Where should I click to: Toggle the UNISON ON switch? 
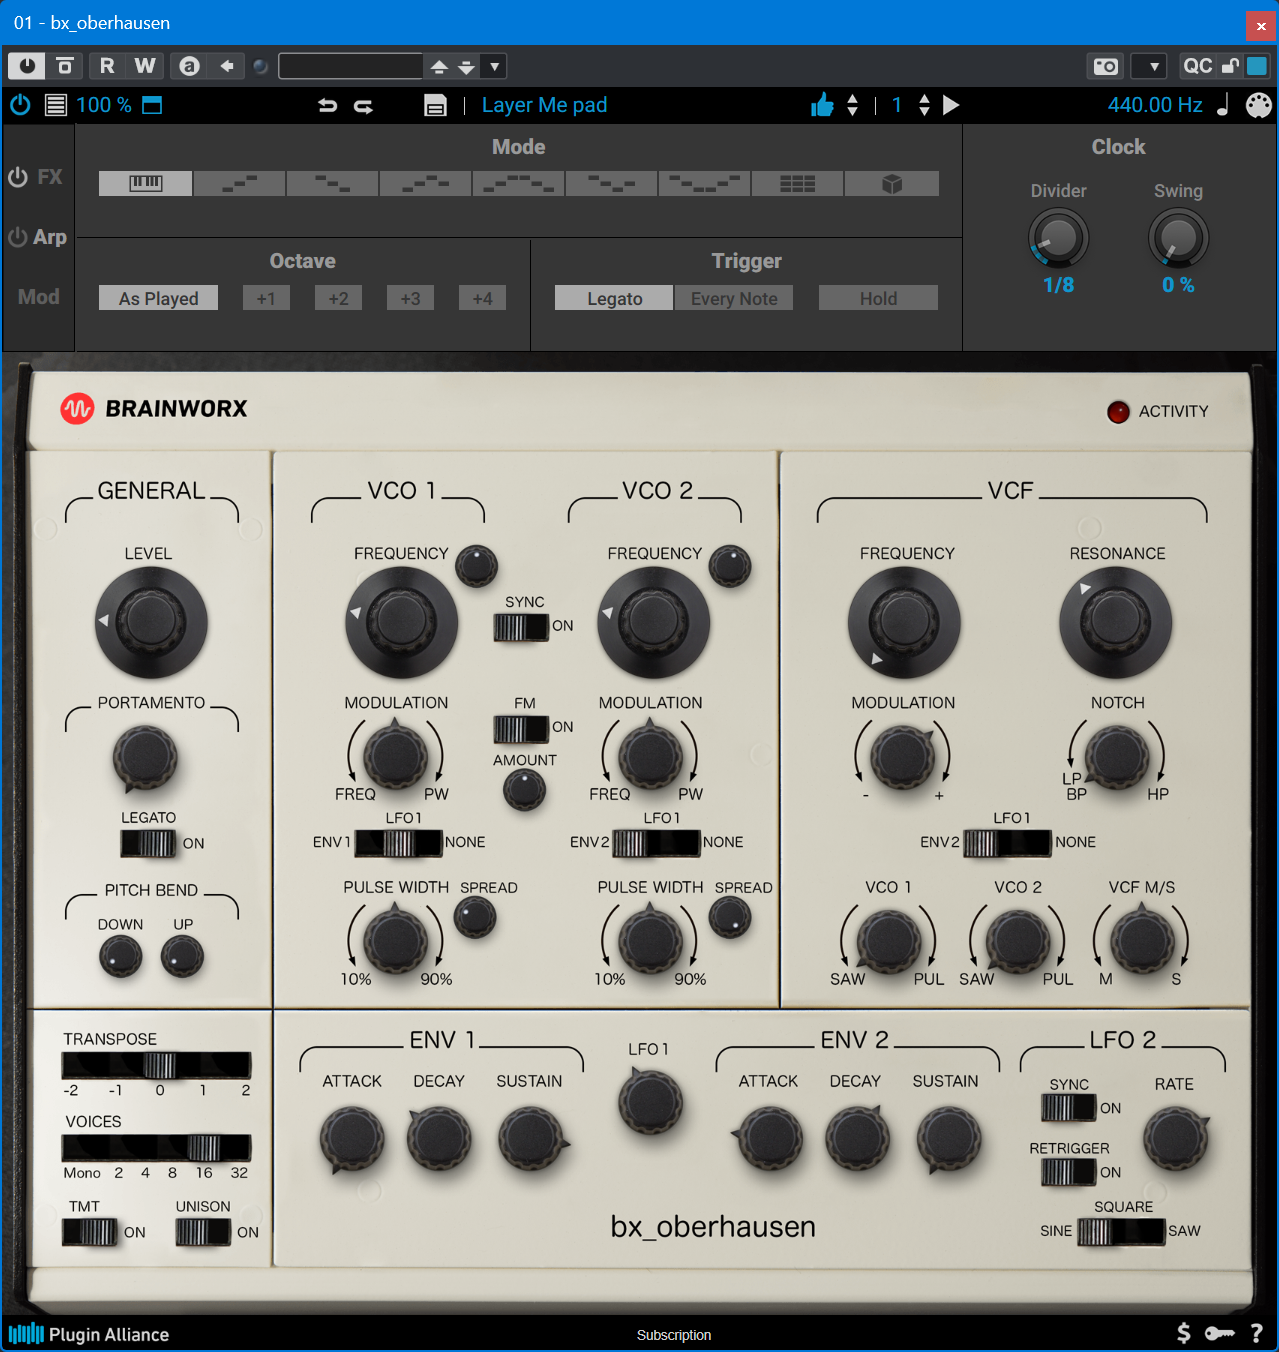pos(204,1232)
